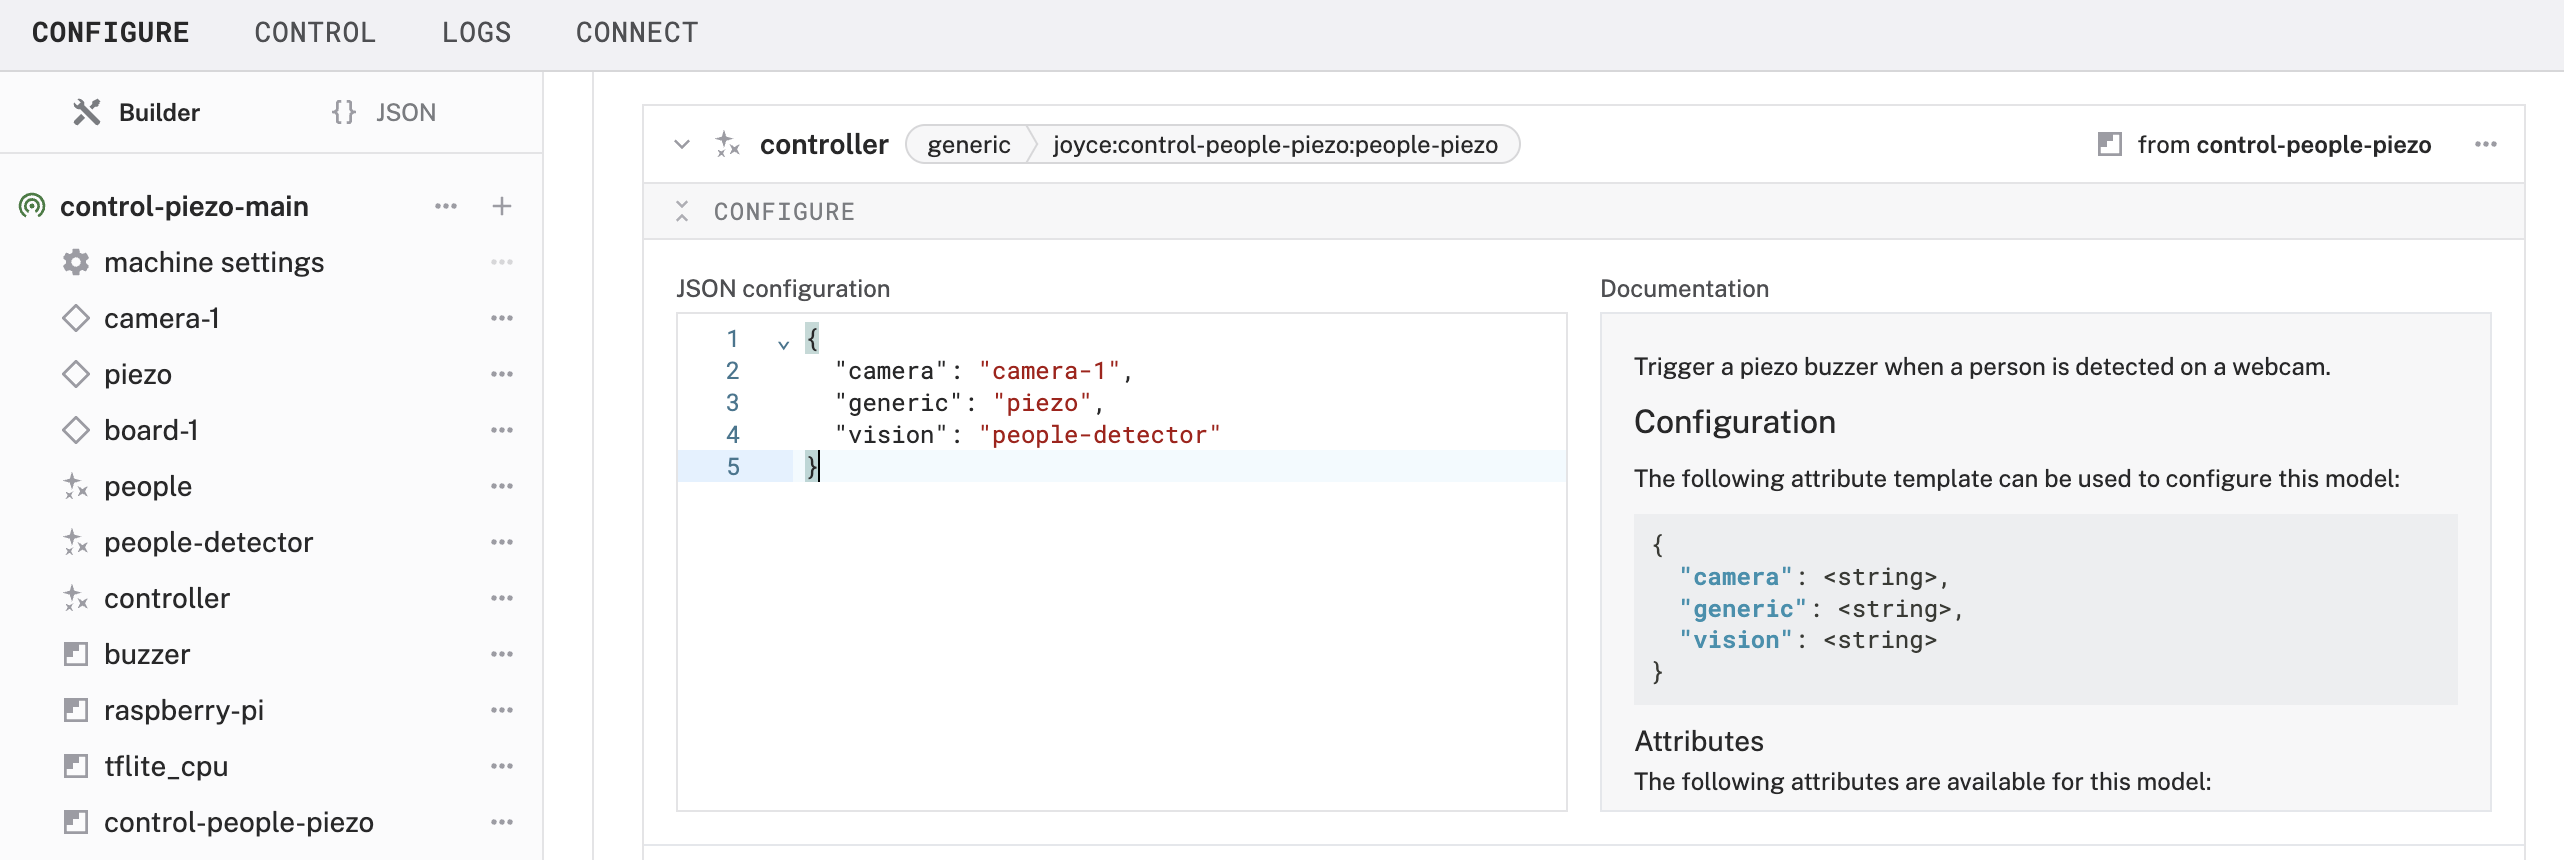Click the control-piezo-main machine status icon
This screenshot has width=2564, height=860.
(32, 206)
